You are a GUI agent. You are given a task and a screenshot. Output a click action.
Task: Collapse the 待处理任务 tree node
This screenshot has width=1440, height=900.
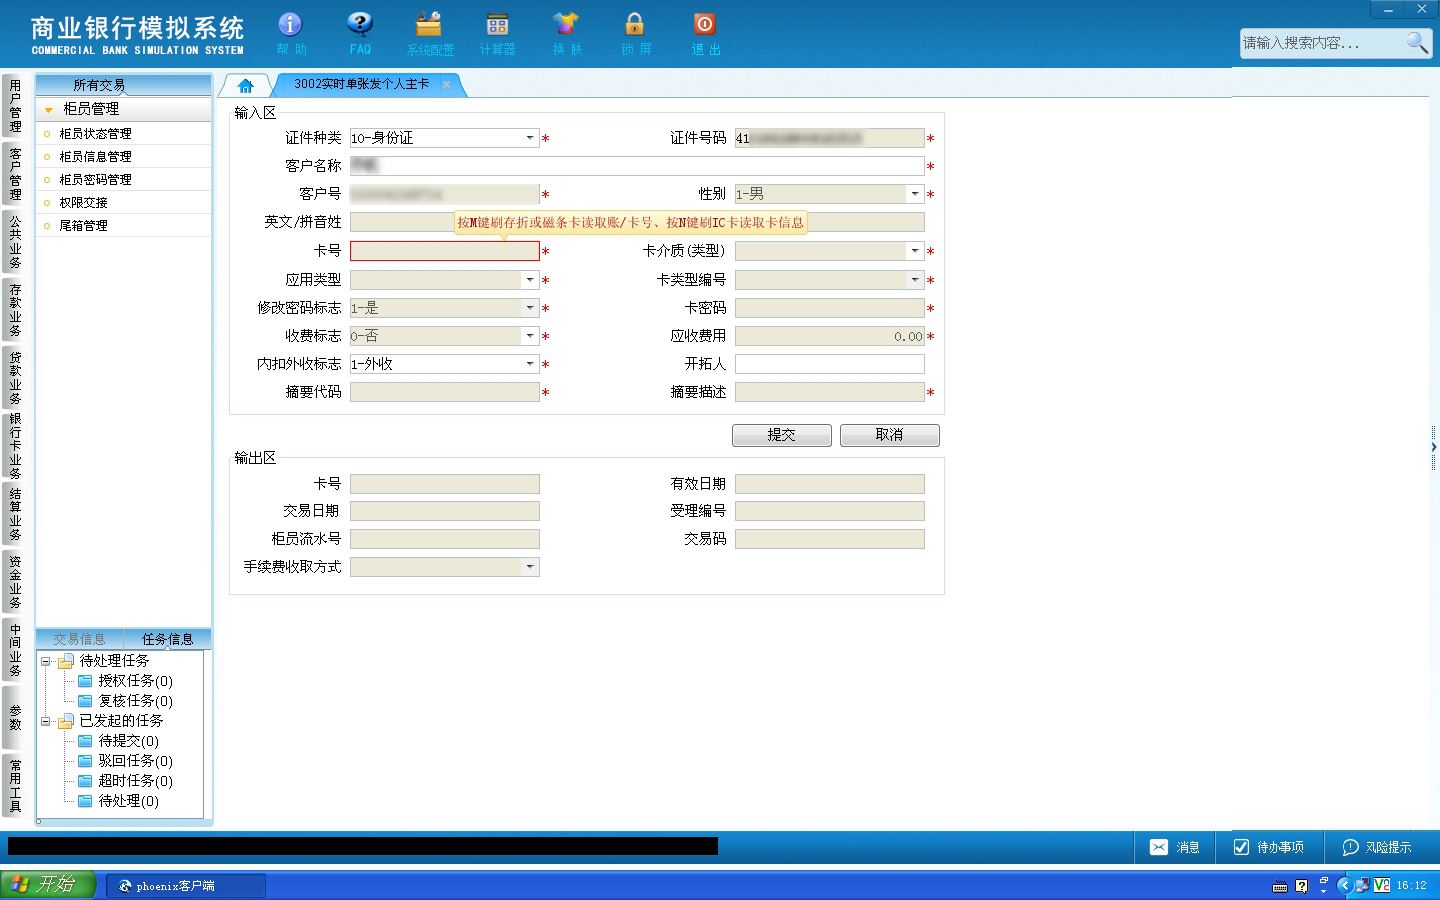point(45,661)
